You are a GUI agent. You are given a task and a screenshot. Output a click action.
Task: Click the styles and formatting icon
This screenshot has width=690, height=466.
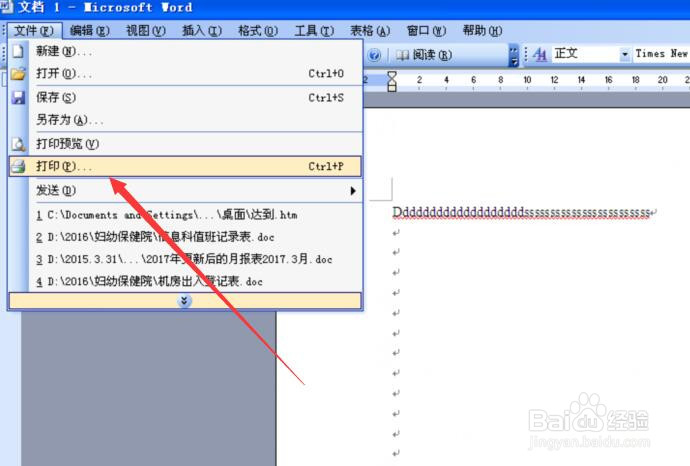pos(540,55)
